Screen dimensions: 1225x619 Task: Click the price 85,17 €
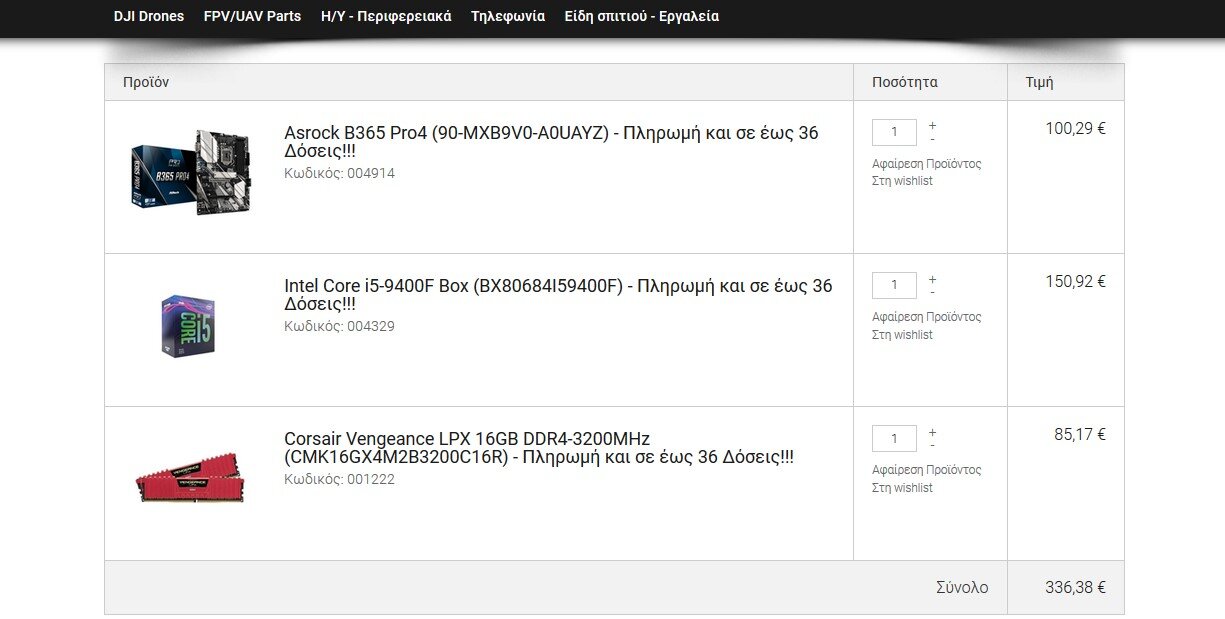pyautogui.click(x=1080, y=434)
